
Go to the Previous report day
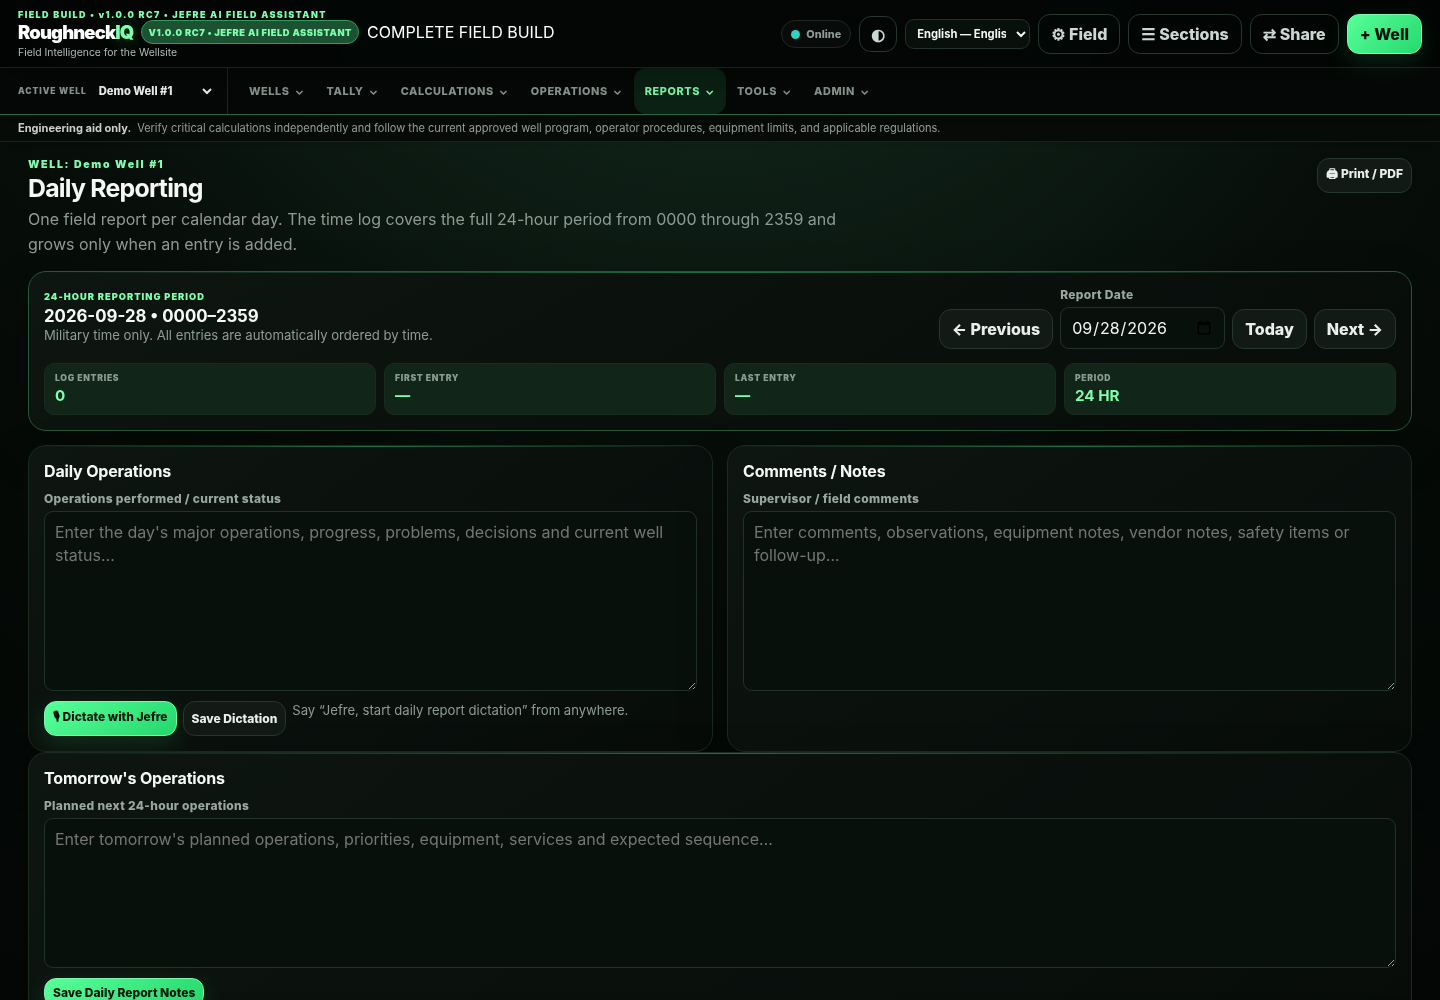[996, 329]
